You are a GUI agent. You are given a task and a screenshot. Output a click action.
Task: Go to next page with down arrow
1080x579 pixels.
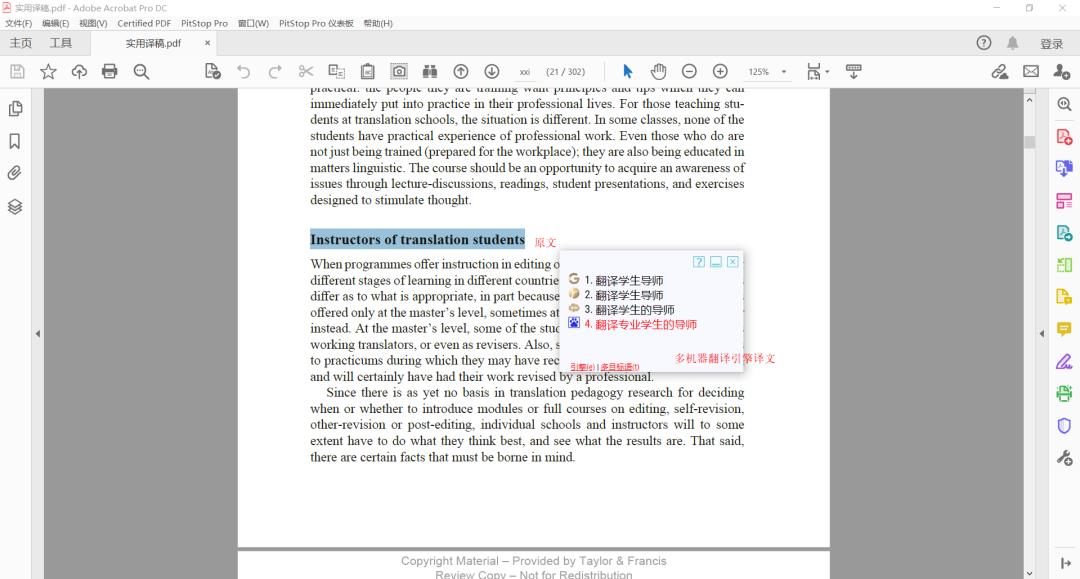tap(492, 71)
